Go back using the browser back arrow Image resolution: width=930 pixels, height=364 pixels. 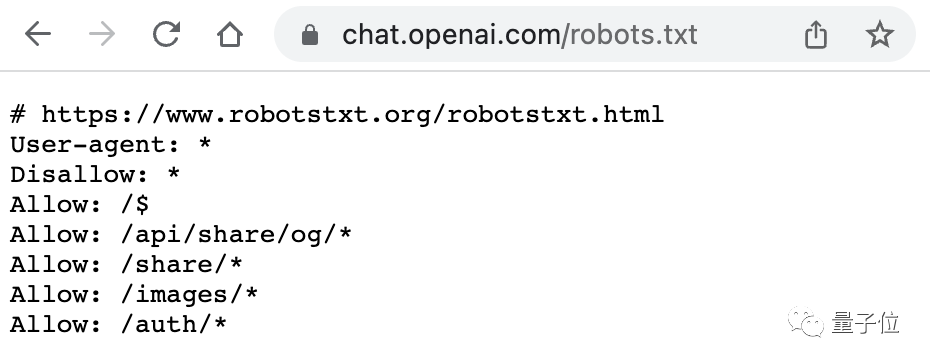(38, 34)
